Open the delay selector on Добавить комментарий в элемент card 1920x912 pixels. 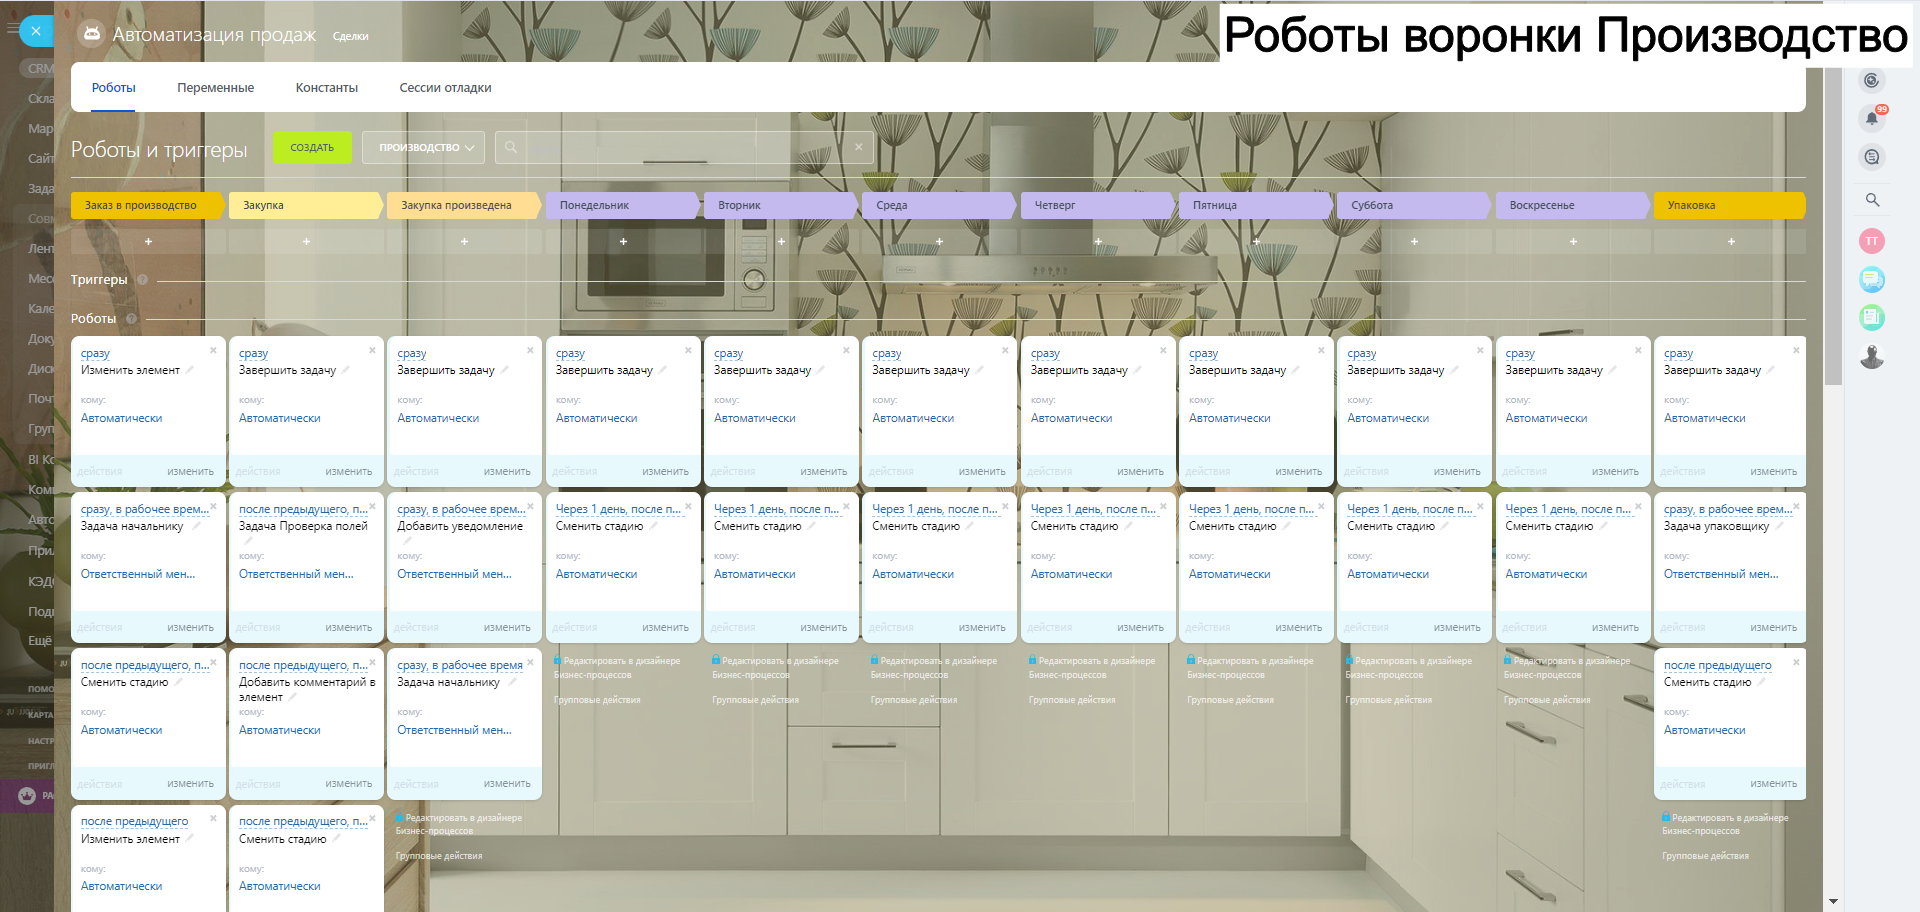coord(303,666)
